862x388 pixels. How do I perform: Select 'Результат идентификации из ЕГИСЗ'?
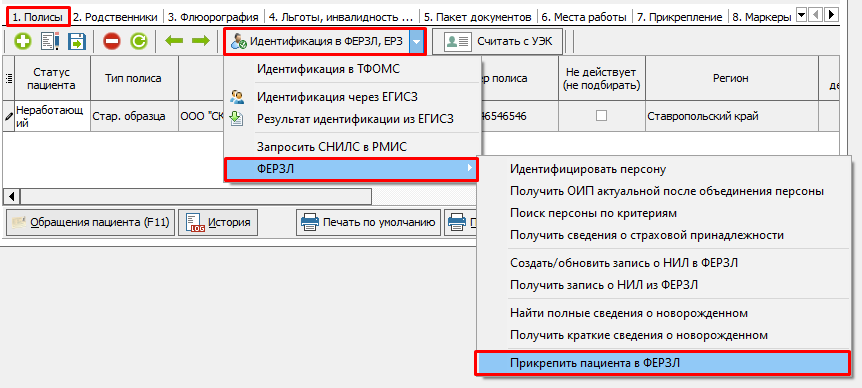pyautogui.click(x=352, y=118)
